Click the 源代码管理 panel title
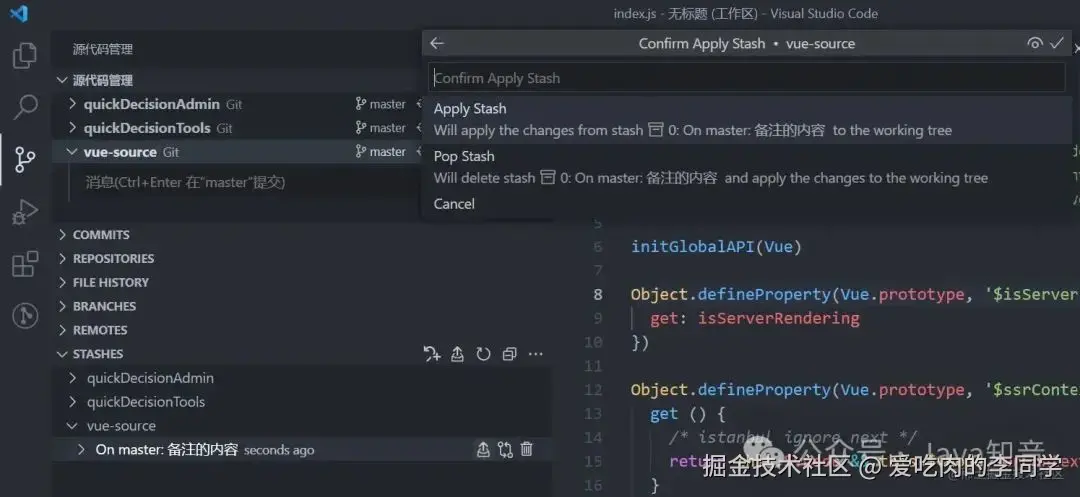This screenshot has width=1080, height=497. 103,49
